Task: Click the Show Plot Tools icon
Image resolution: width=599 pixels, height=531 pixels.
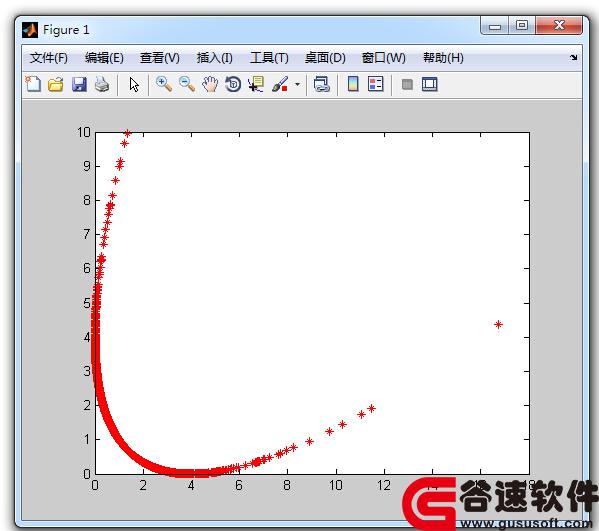Action: [x=429, y=84]
